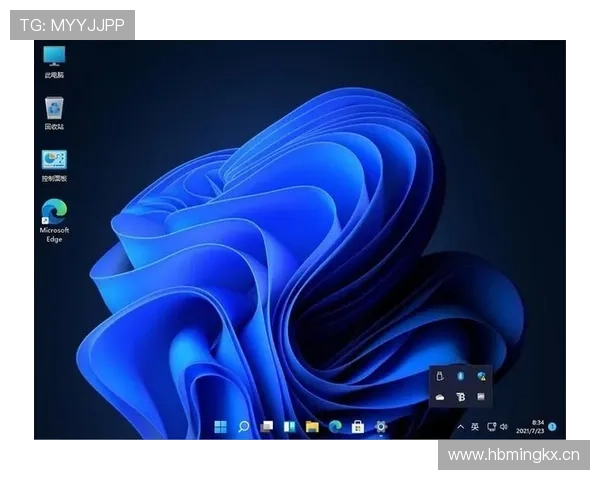Open Microsoft Store from the taskbar
This screenshot has width=600, height=480.
click(x=357, y=427)
